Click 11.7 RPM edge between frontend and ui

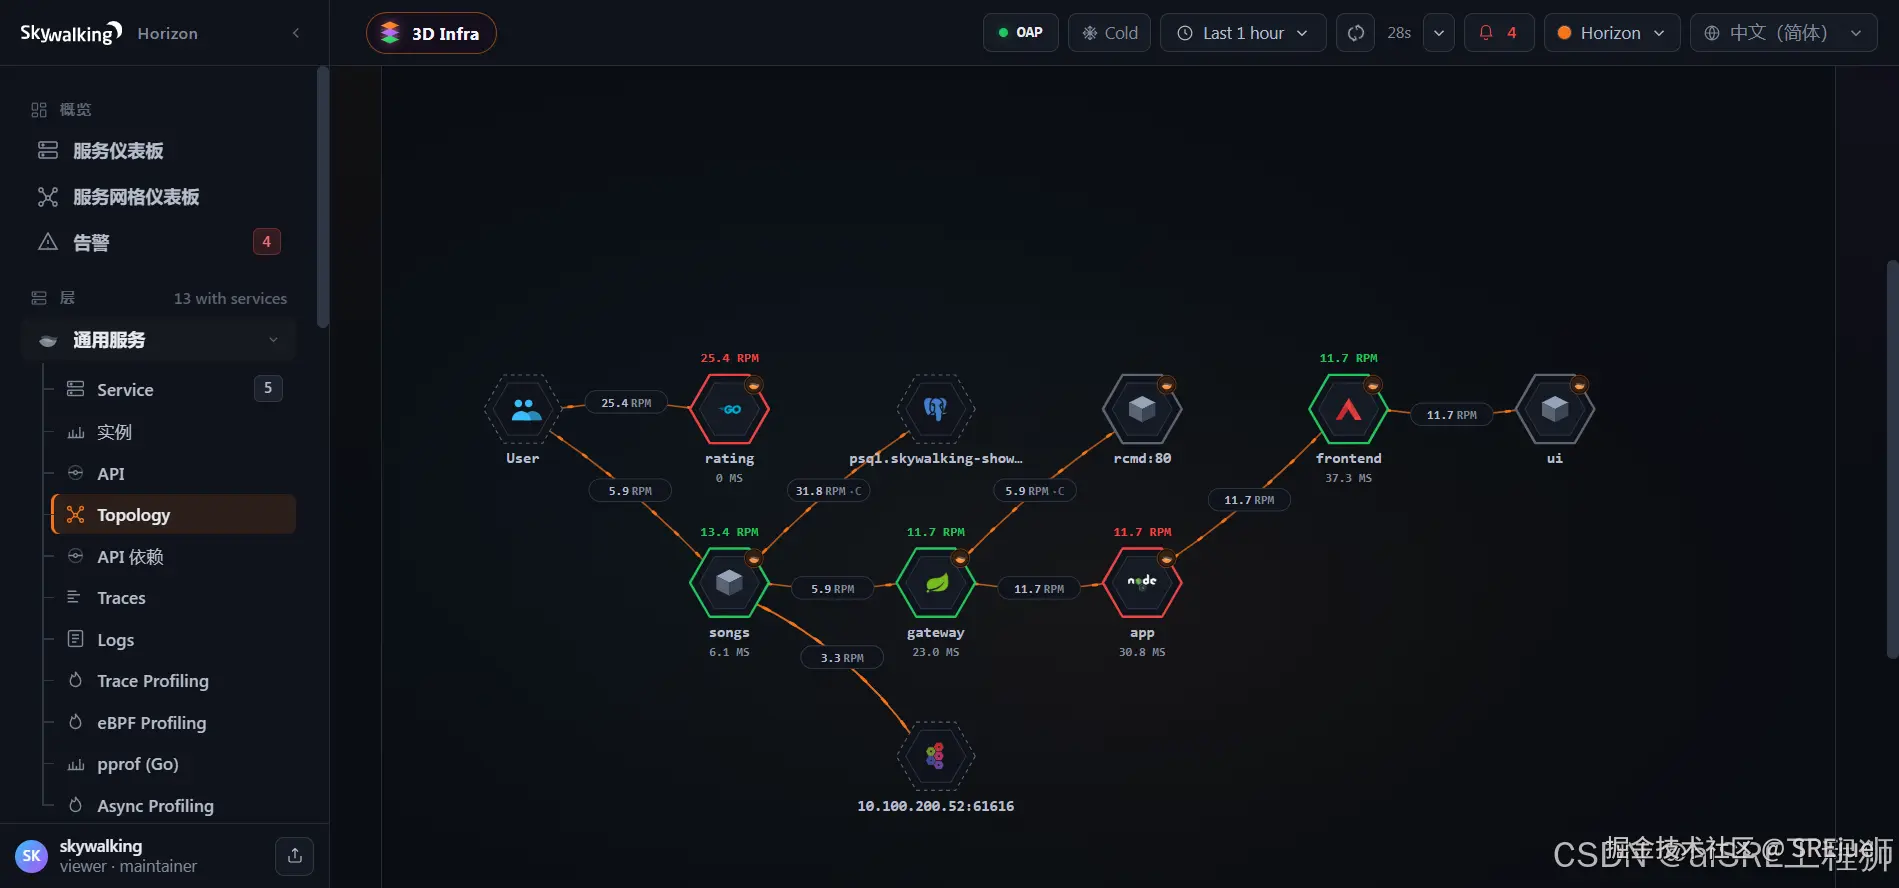coord(1451,415)
